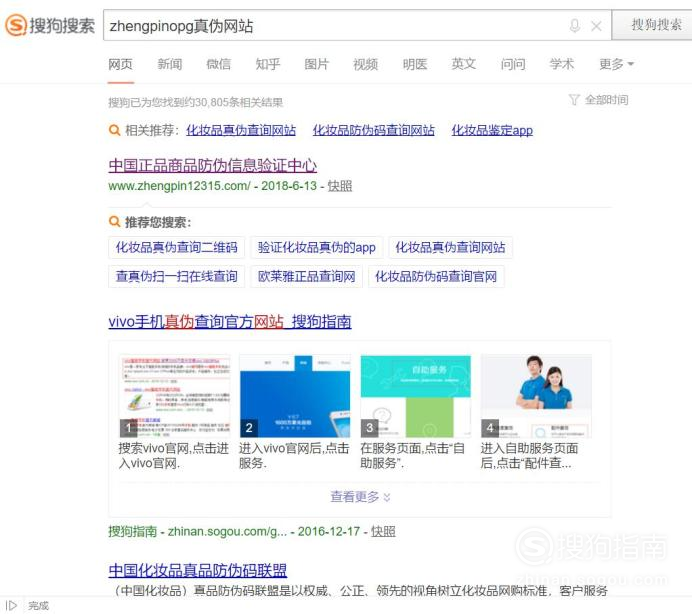Expand the 更多 dropdown
692x614 pixels.
tap(616, 64)
